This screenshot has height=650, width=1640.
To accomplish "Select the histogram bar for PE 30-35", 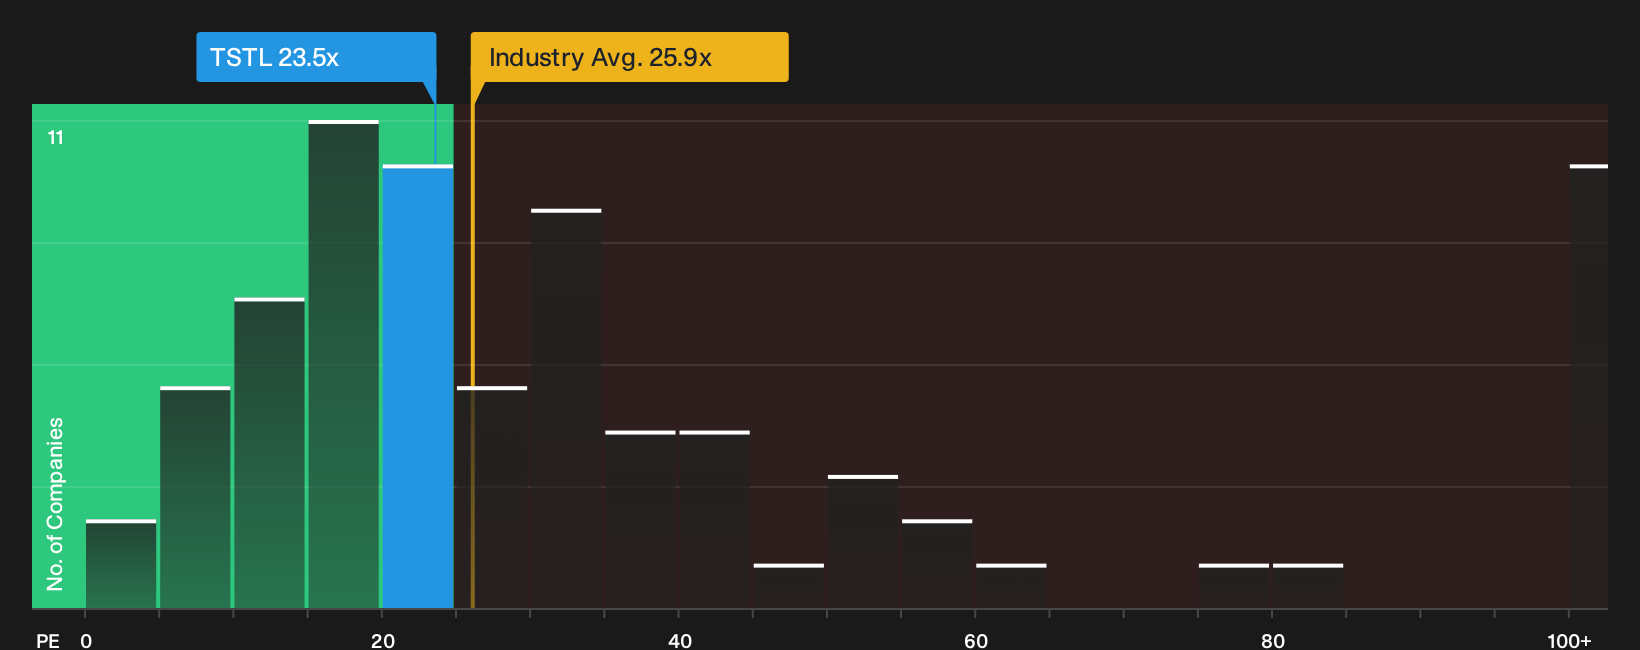I will [566, 409].
